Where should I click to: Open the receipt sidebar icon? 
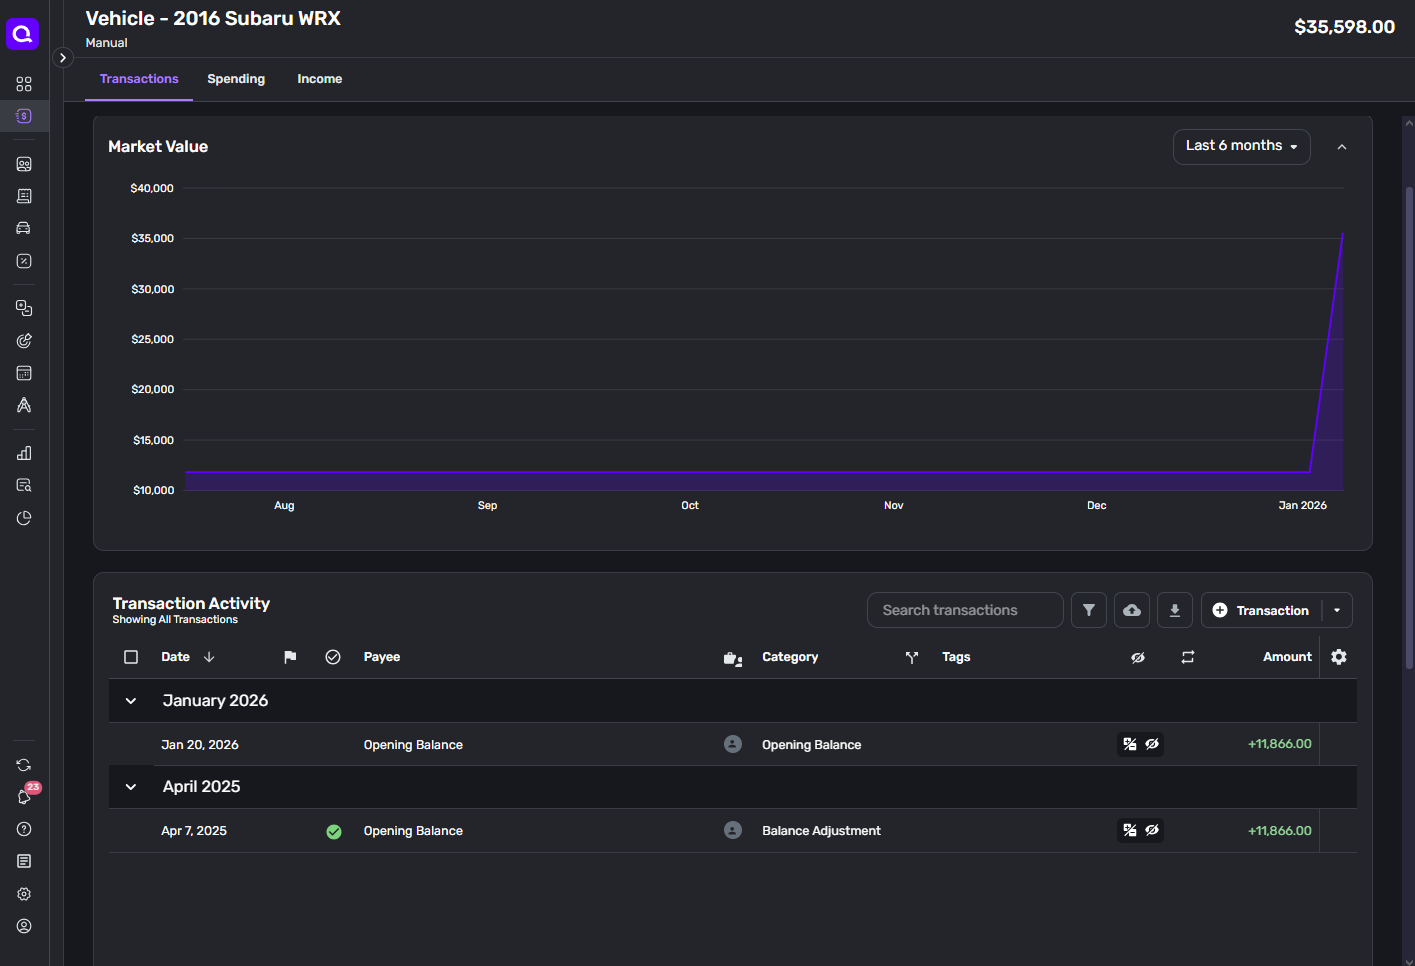click(x=24, y=196)
